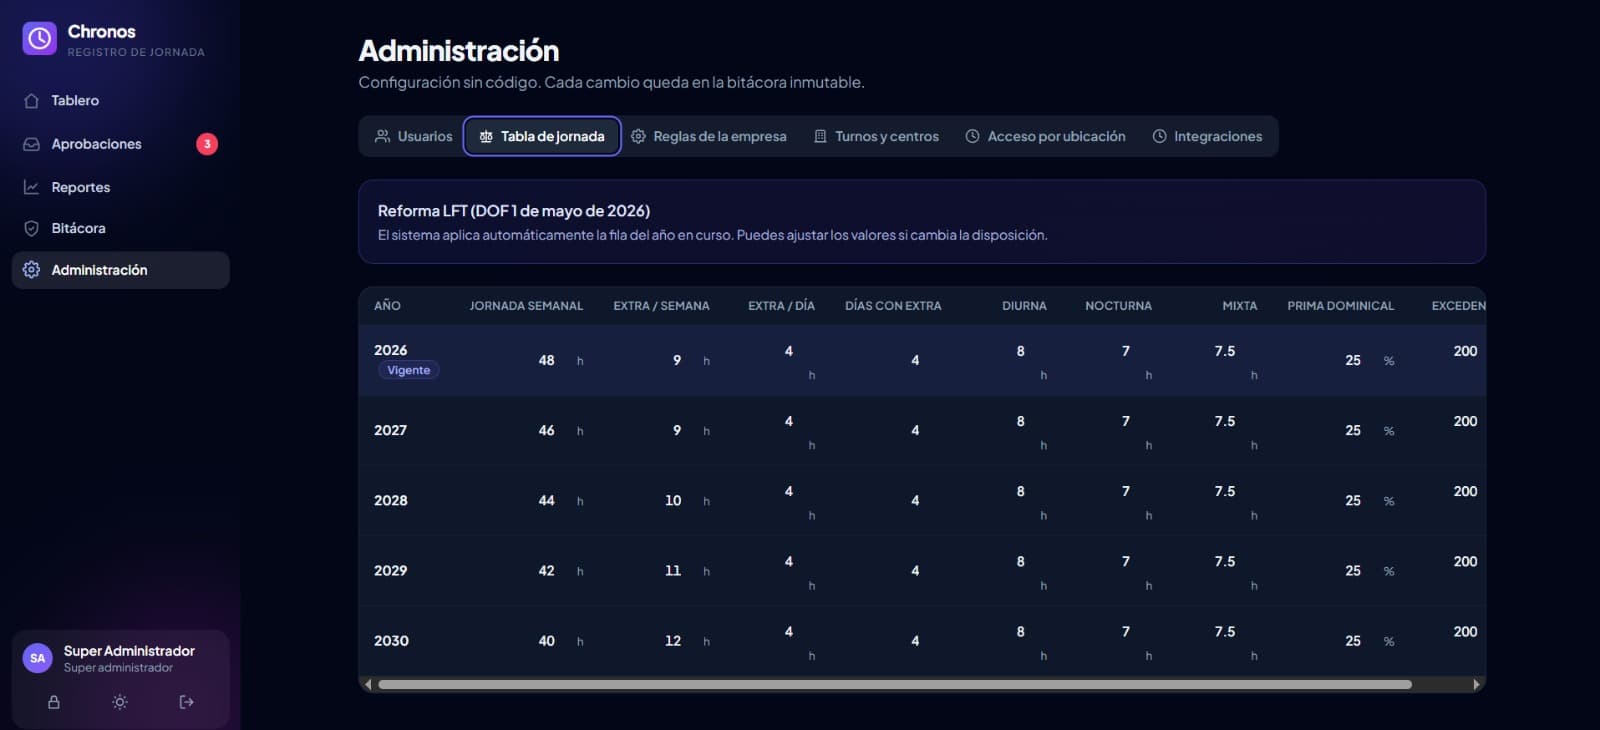Click the year 2030 row label

[391, 641]
